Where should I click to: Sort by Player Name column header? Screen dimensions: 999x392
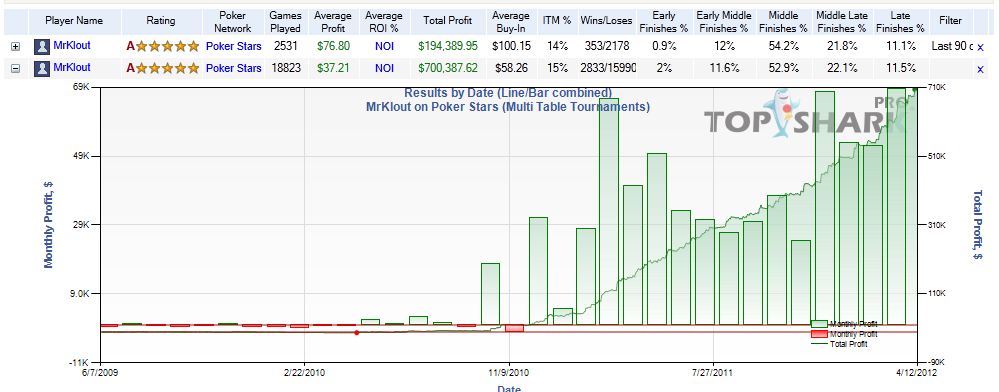75,21
